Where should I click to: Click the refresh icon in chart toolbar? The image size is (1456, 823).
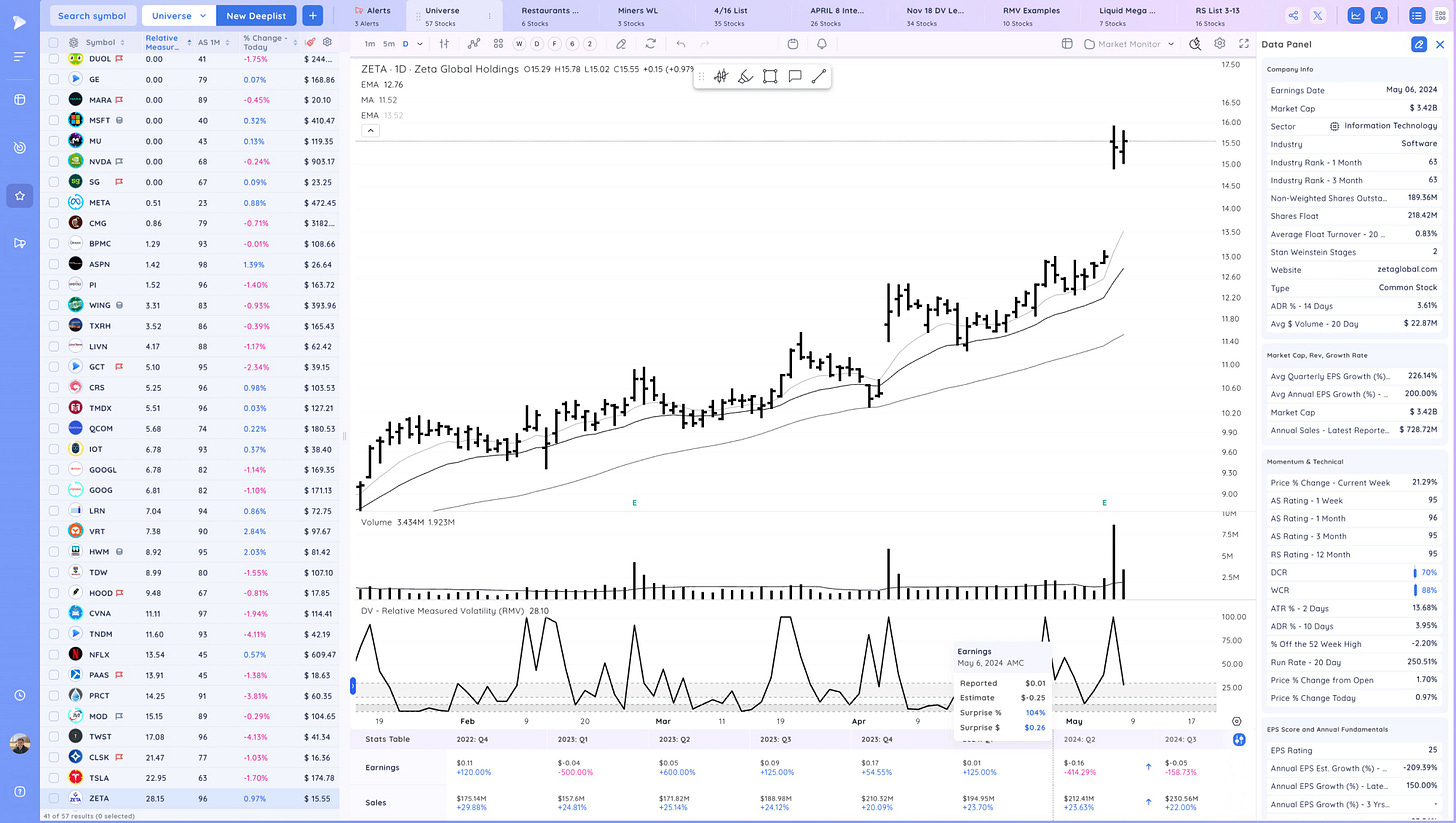(651, 44)
